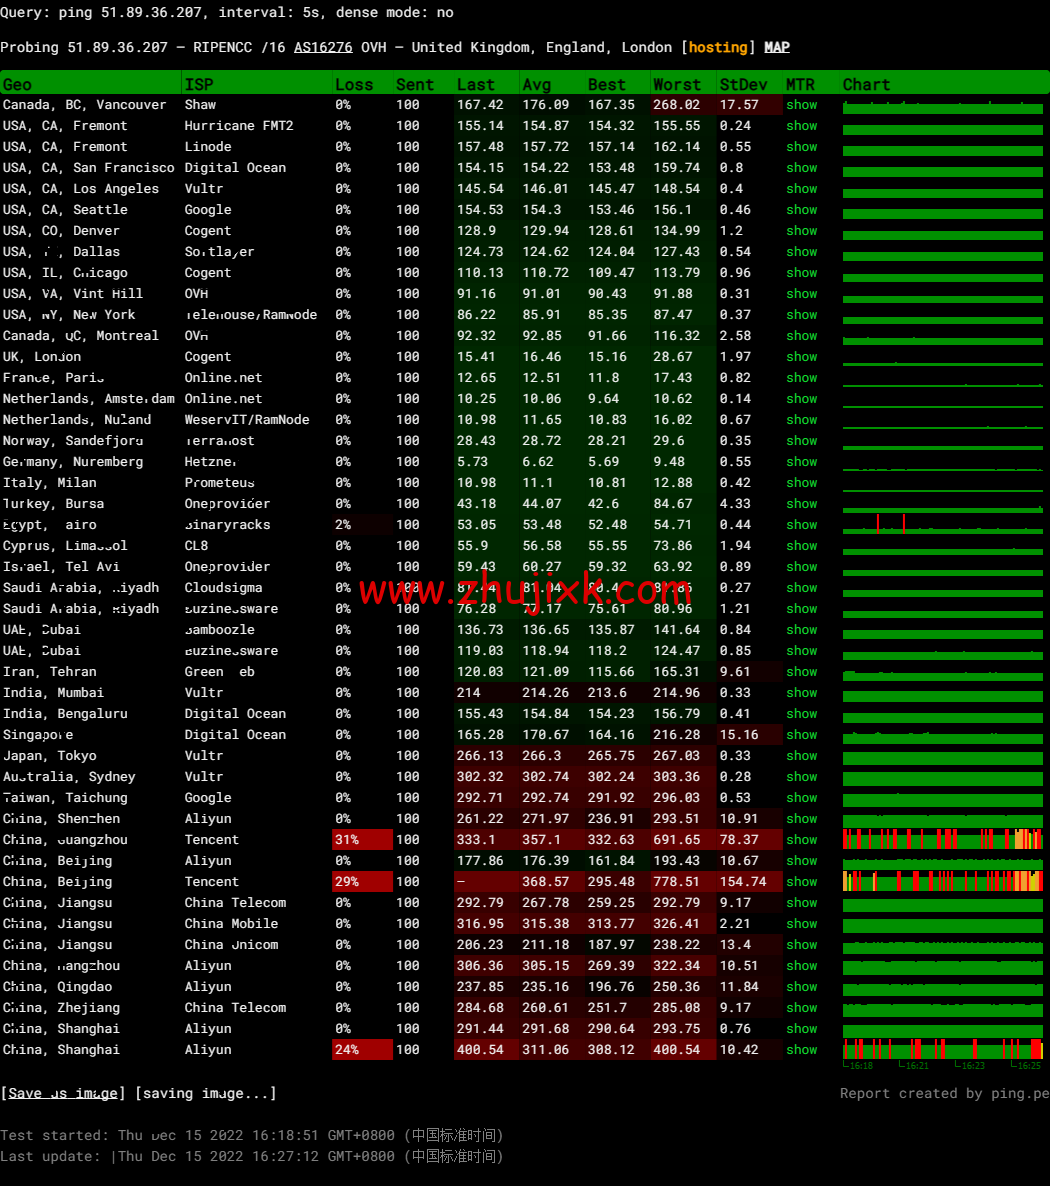This screenshot has height=1186, width=1050.
Task: Click the chart for Egypt Cairo row
Action: (943, 524)
